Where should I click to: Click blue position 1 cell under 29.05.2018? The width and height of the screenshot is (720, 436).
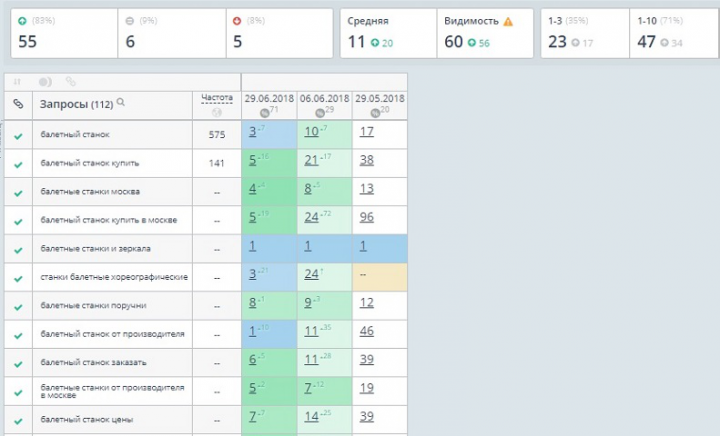(380, 248)
